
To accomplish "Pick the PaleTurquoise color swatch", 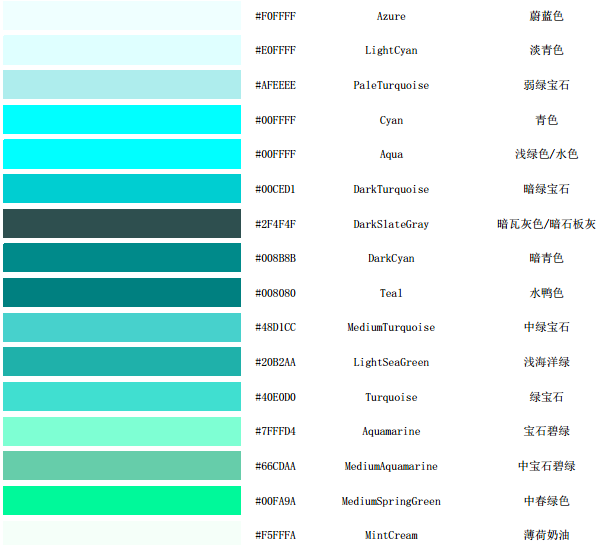I will pos(122,85).
